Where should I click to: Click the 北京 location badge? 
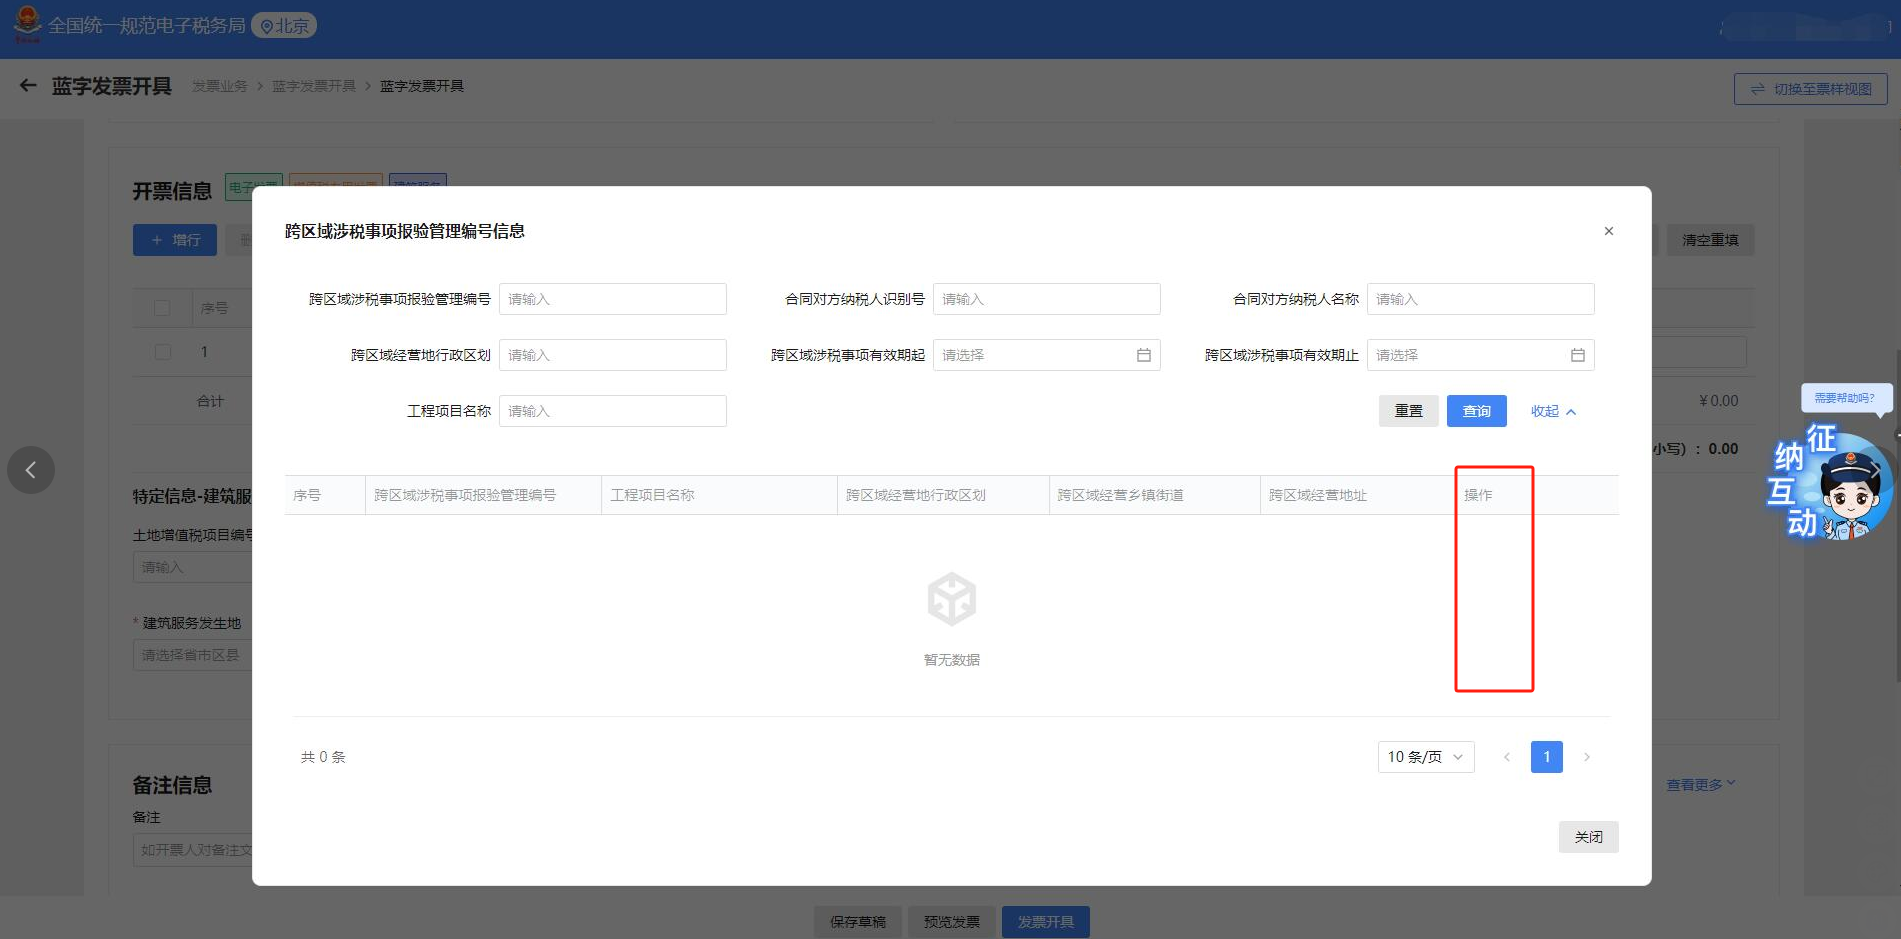click(284, 26)
